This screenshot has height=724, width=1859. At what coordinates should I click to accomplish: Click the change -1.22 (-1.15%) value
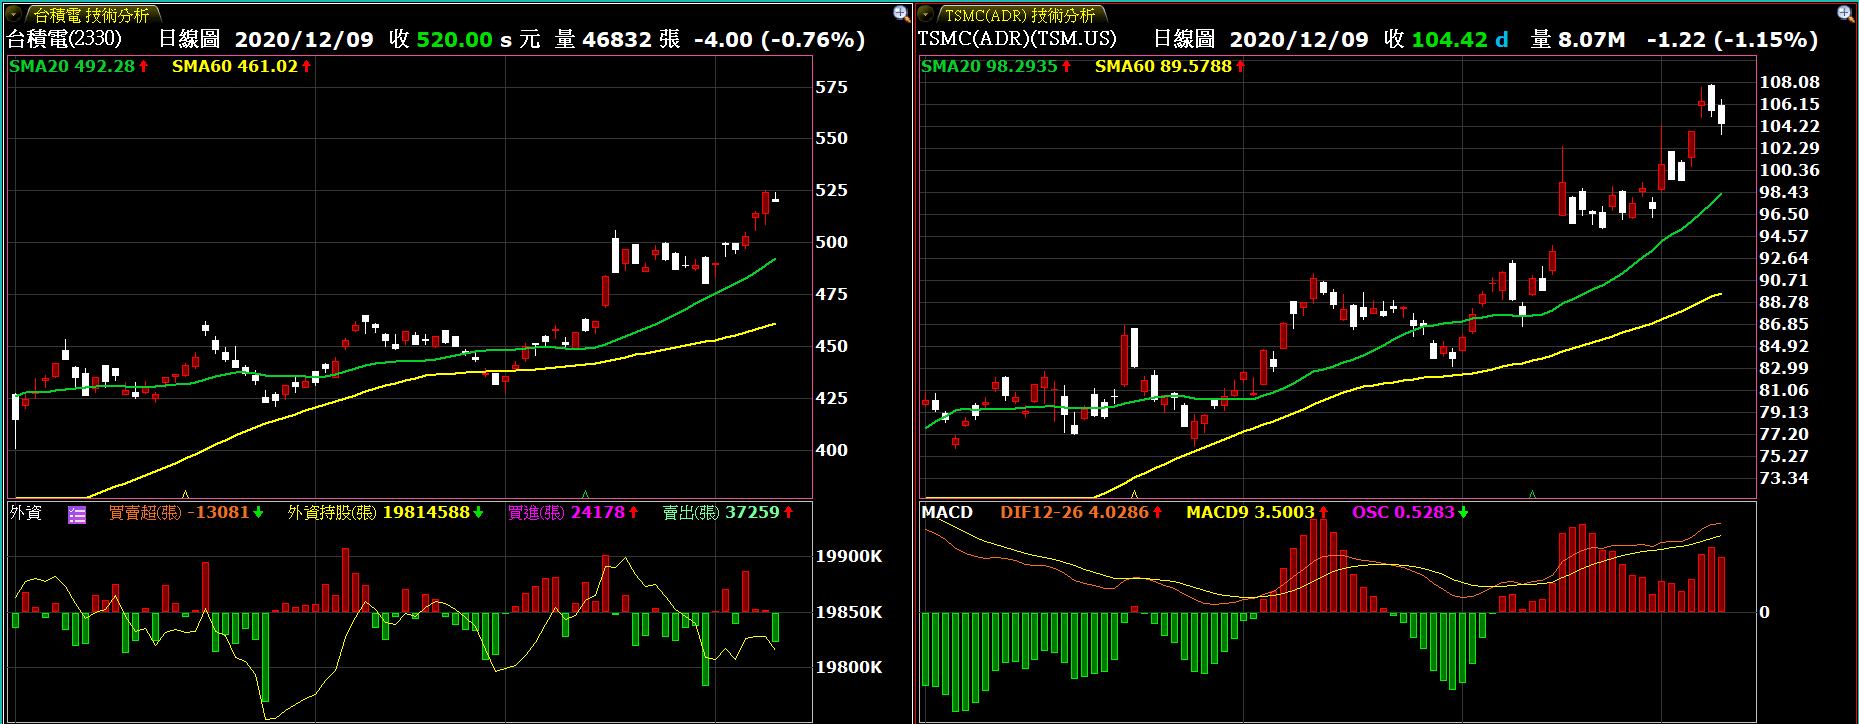(x=1732, y=40)
